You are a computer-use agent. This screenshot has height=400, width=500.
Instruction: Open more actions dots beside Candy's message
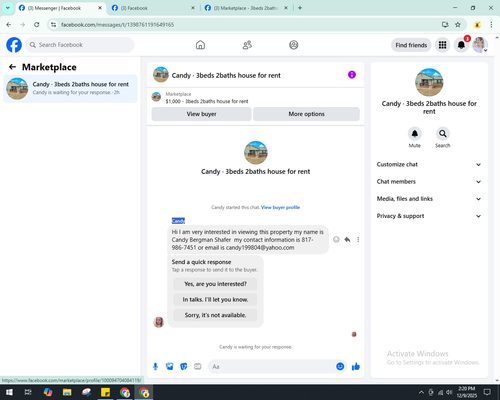click(358, 239)
